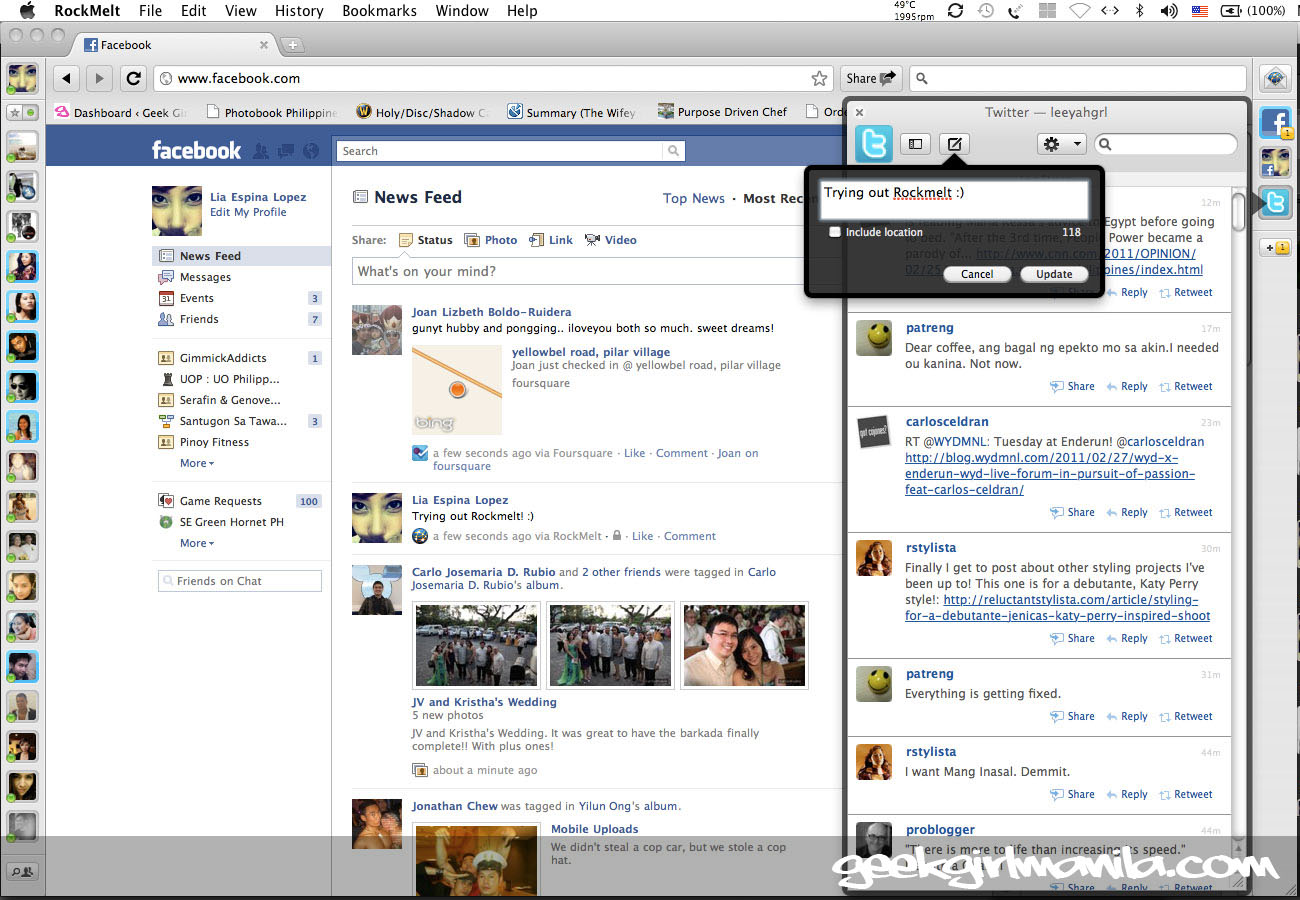
Task: Click the Twitter bird icon in panel
Action: tap(874, 144)
